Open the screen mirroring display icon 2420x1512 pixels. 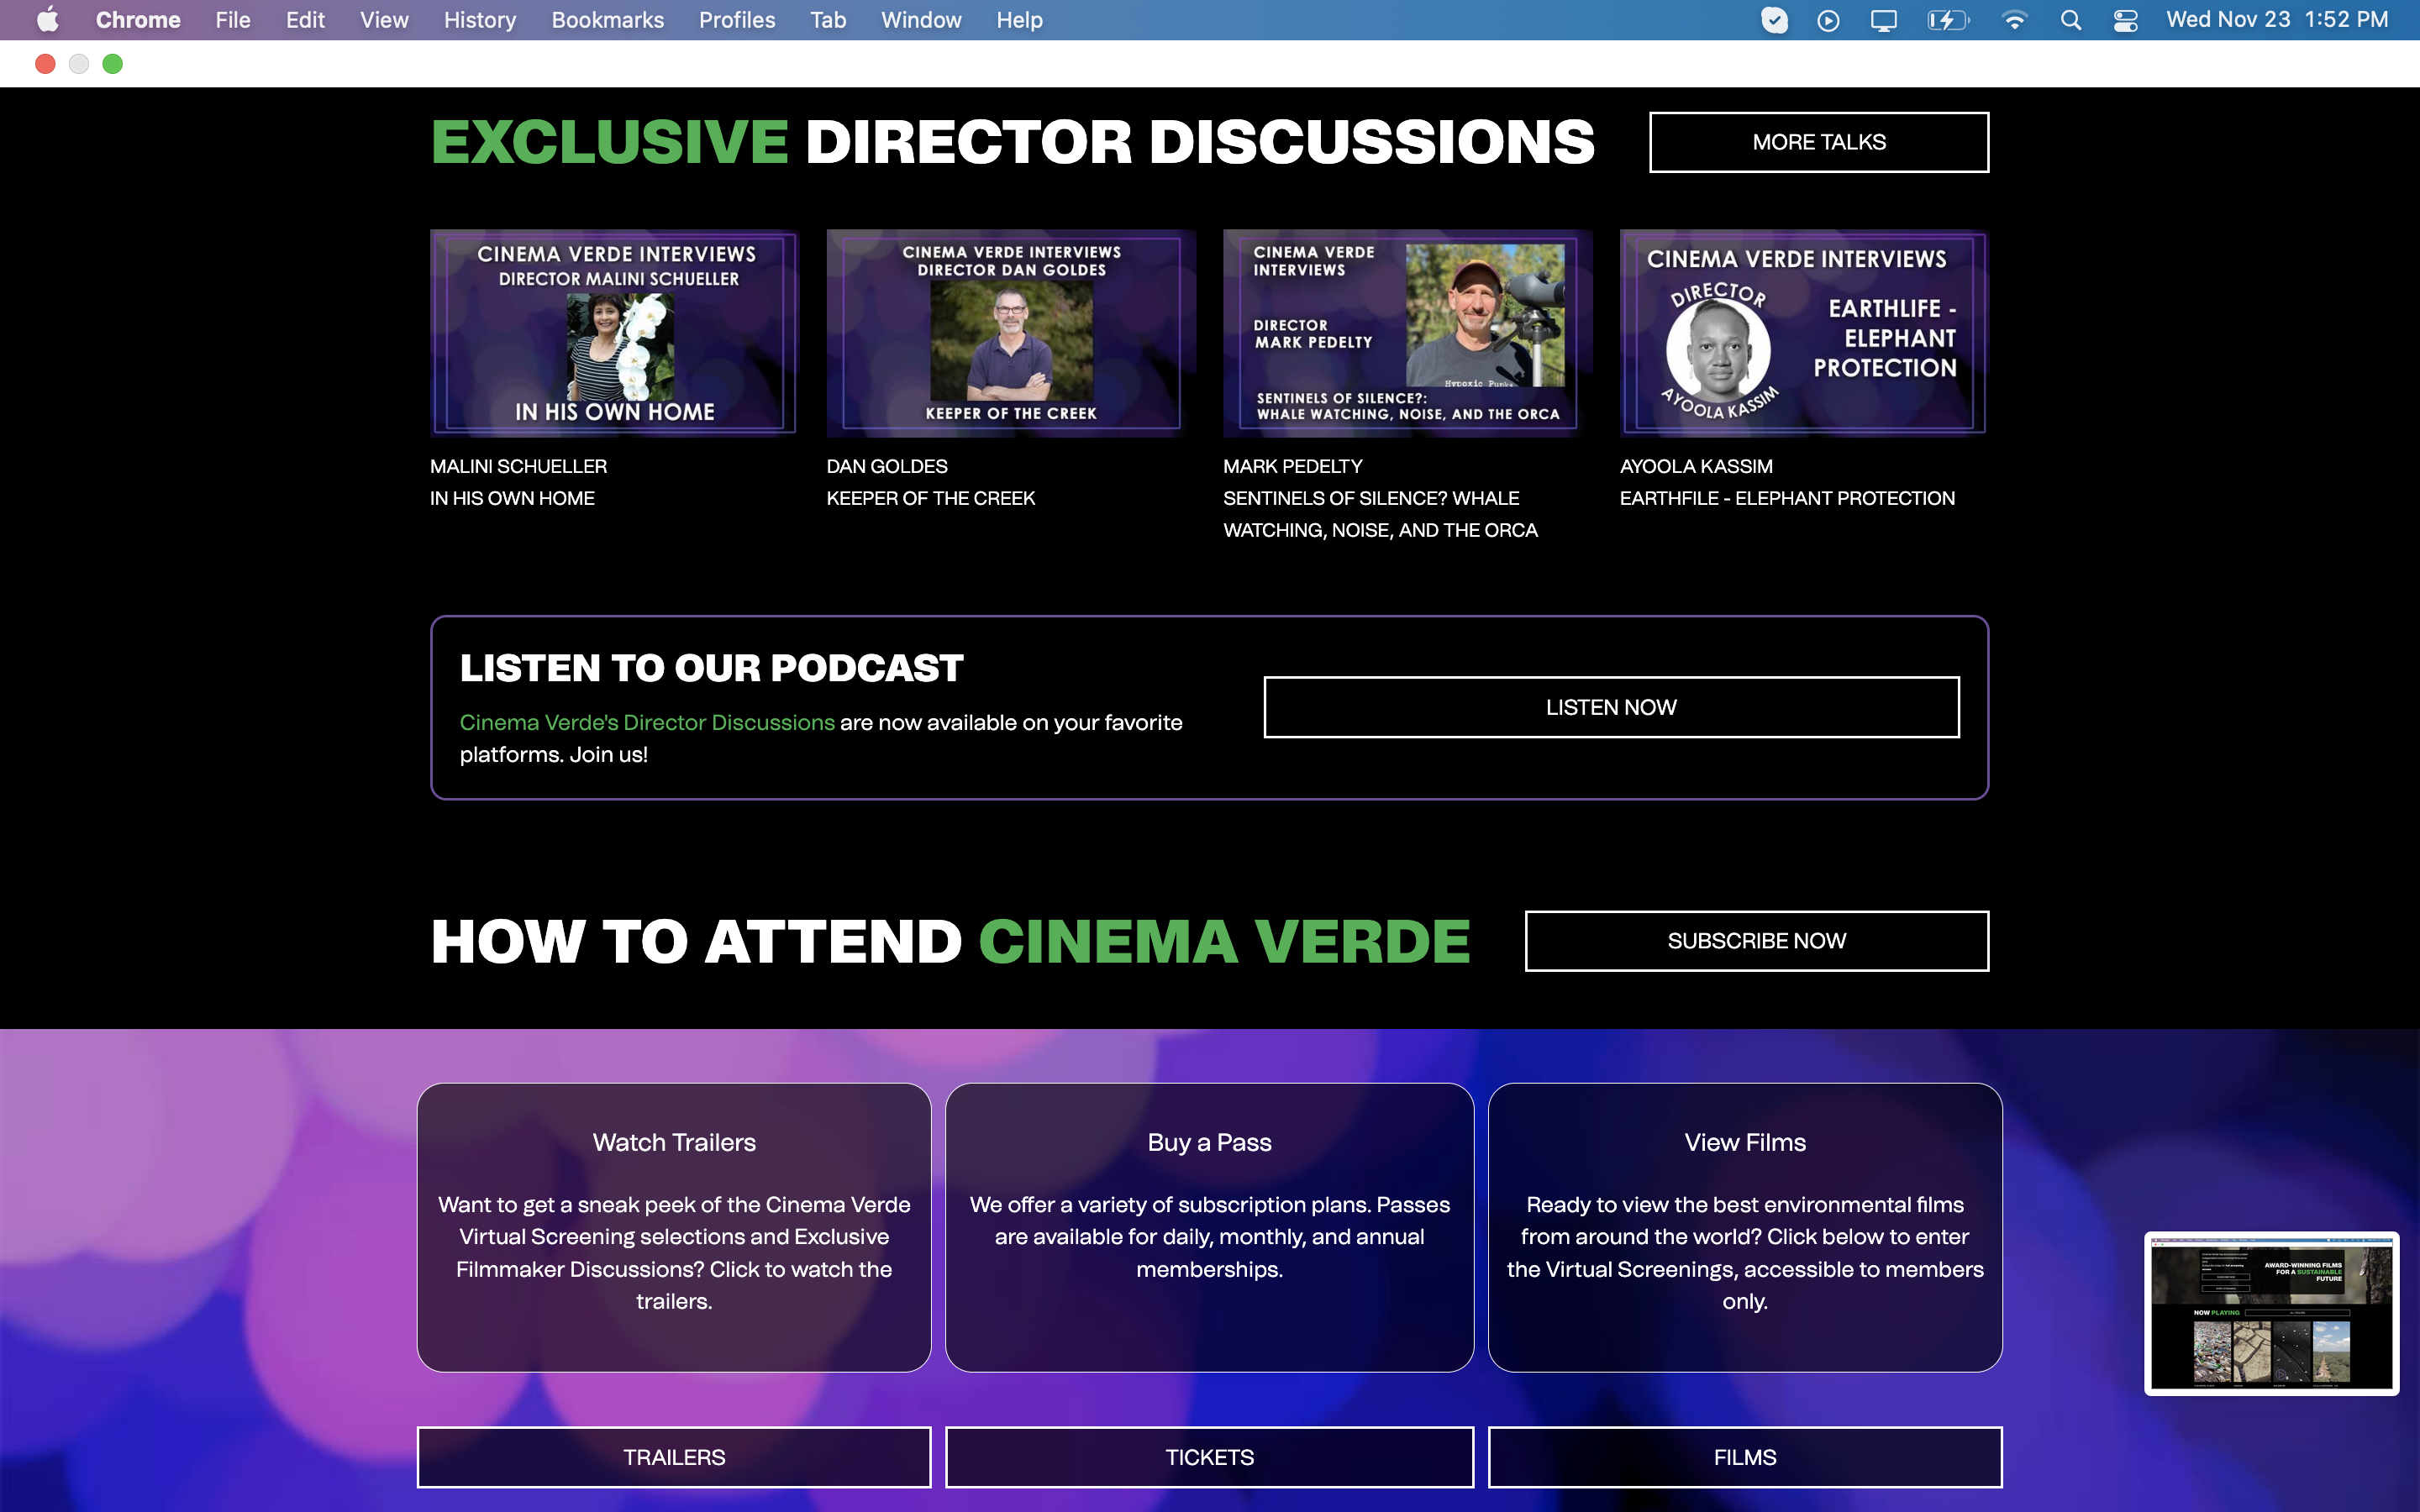[1884, 20]
